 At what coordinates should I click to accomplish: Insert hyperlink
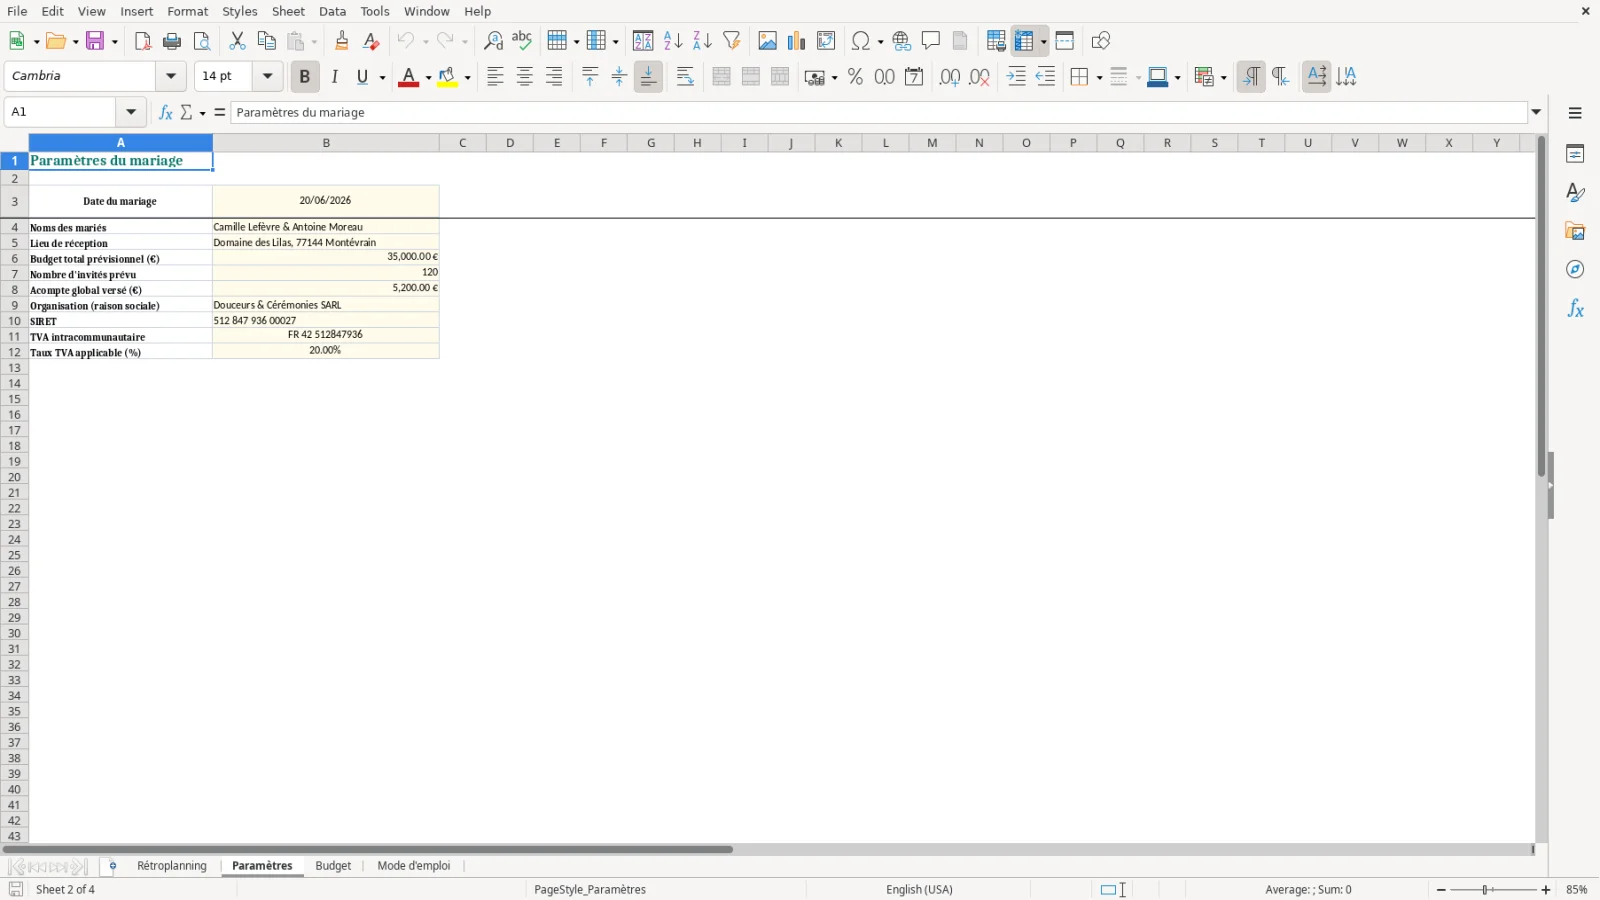tap(902, 41)
